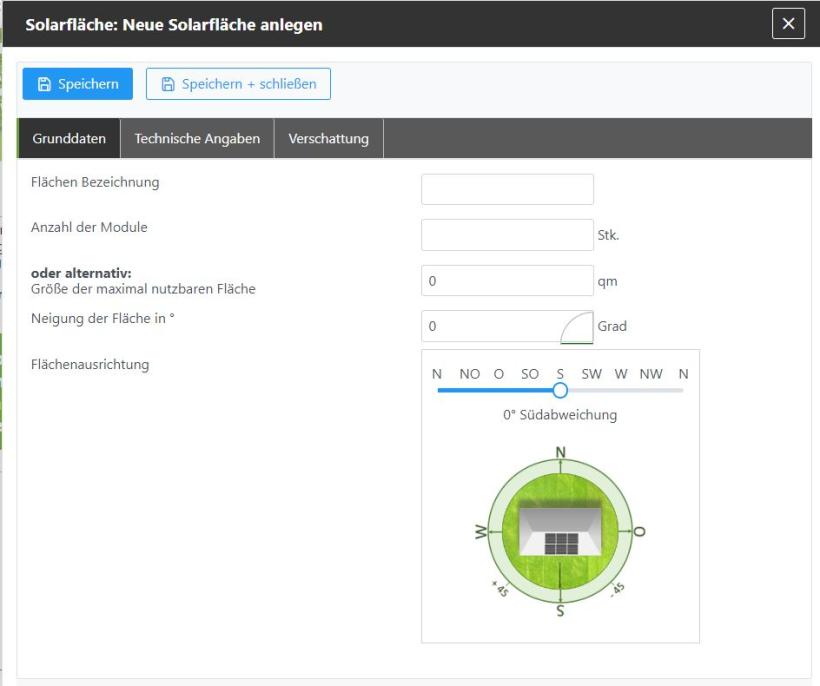Screen dimensions: 820x686
Task: Click the NW mark on orientation slider
Action: (651, 374)
